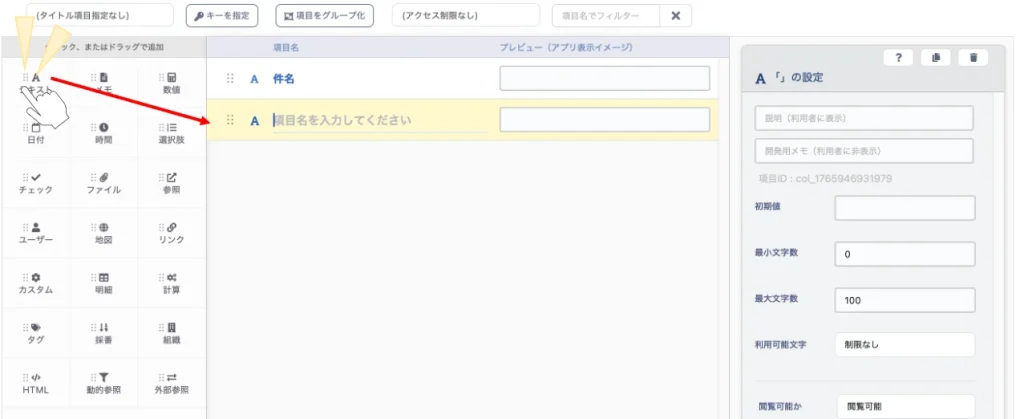Open help with the question mark button

tap(898, 58)
